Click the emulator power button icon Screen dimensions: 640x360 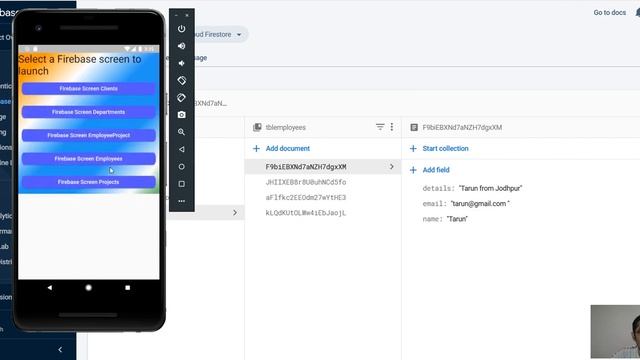pos(182,29)
